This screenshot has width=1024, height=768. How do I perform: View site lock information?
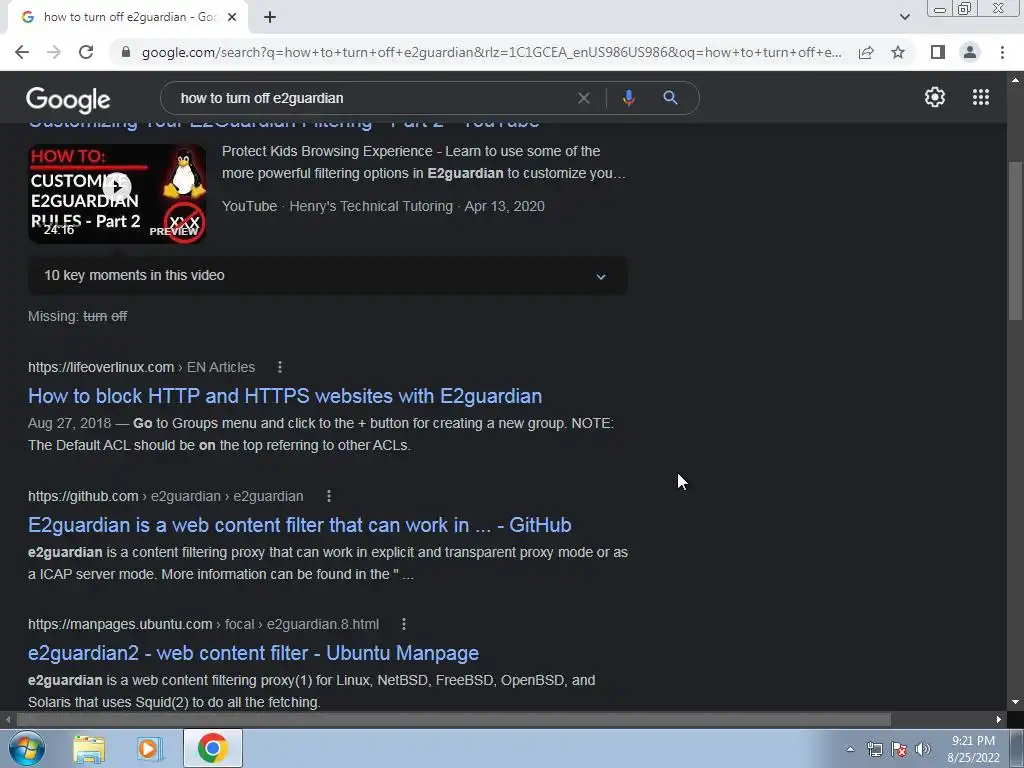pyautogui.click(x=126, y=52)
